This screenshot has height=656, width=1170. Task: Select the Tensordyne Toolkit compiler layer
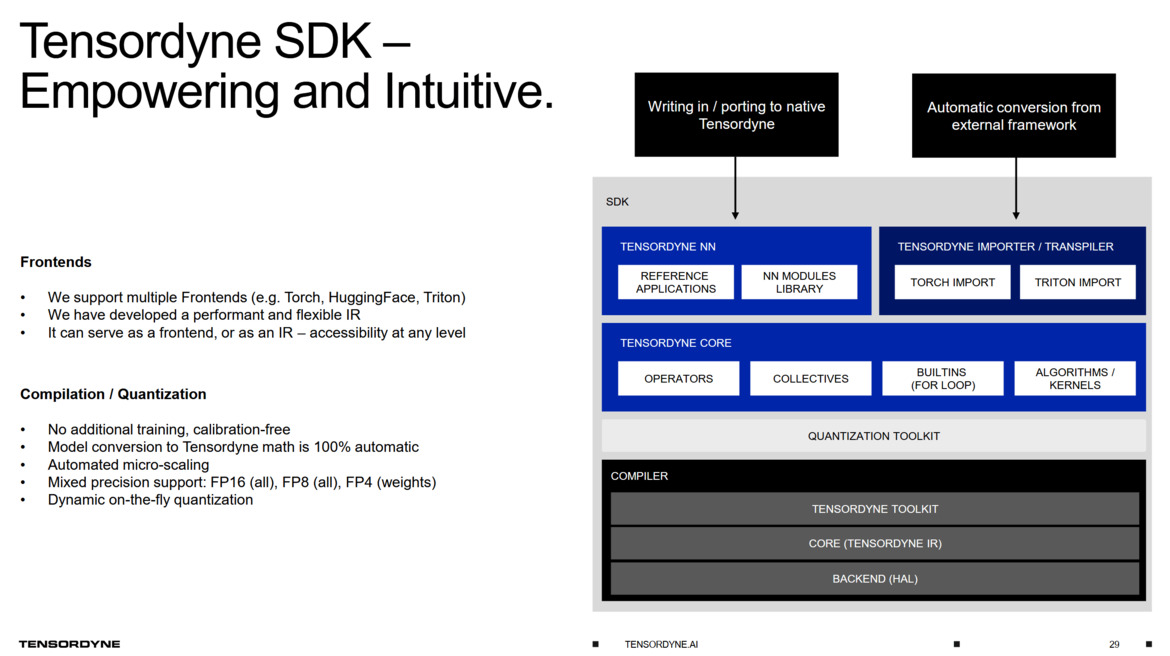pos(874,509)
